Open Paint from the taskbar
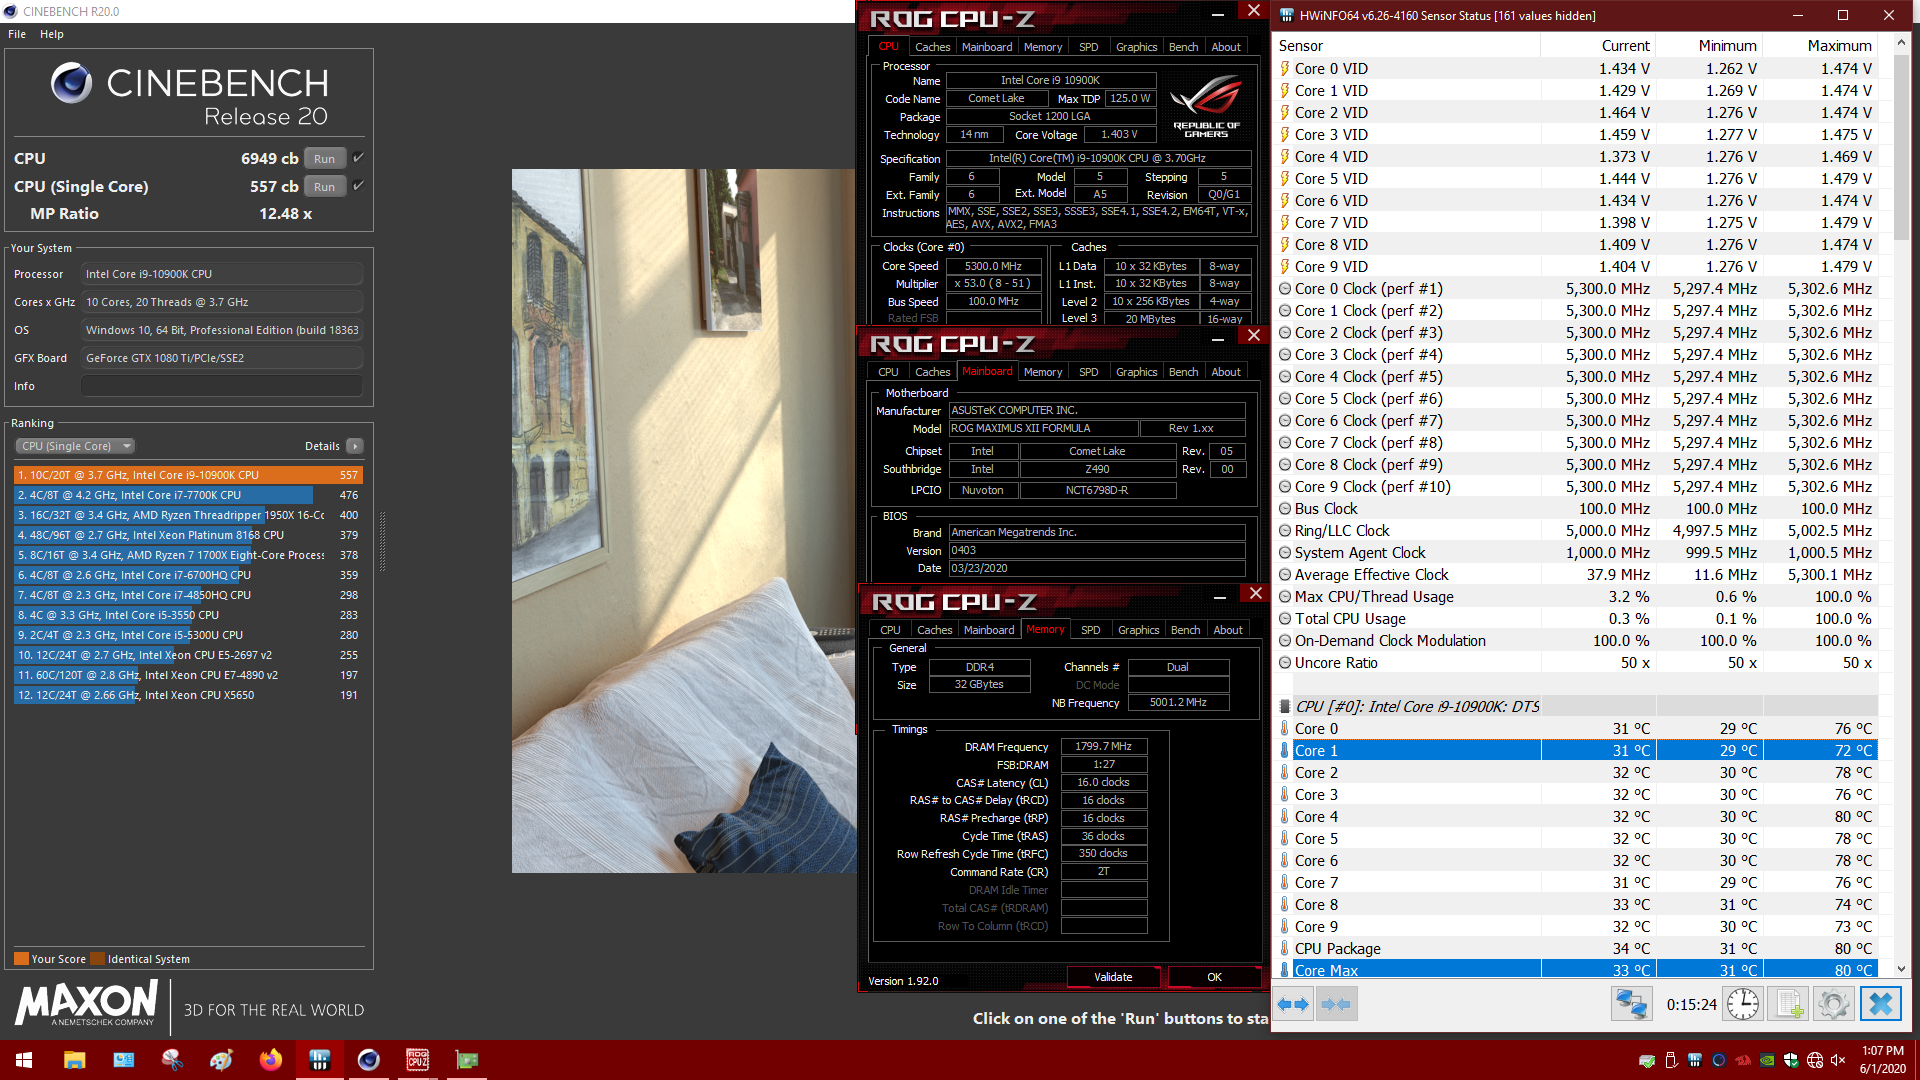This screenshot has height=1080, width=1920. pyautogui.click(x=221, y=1060)
